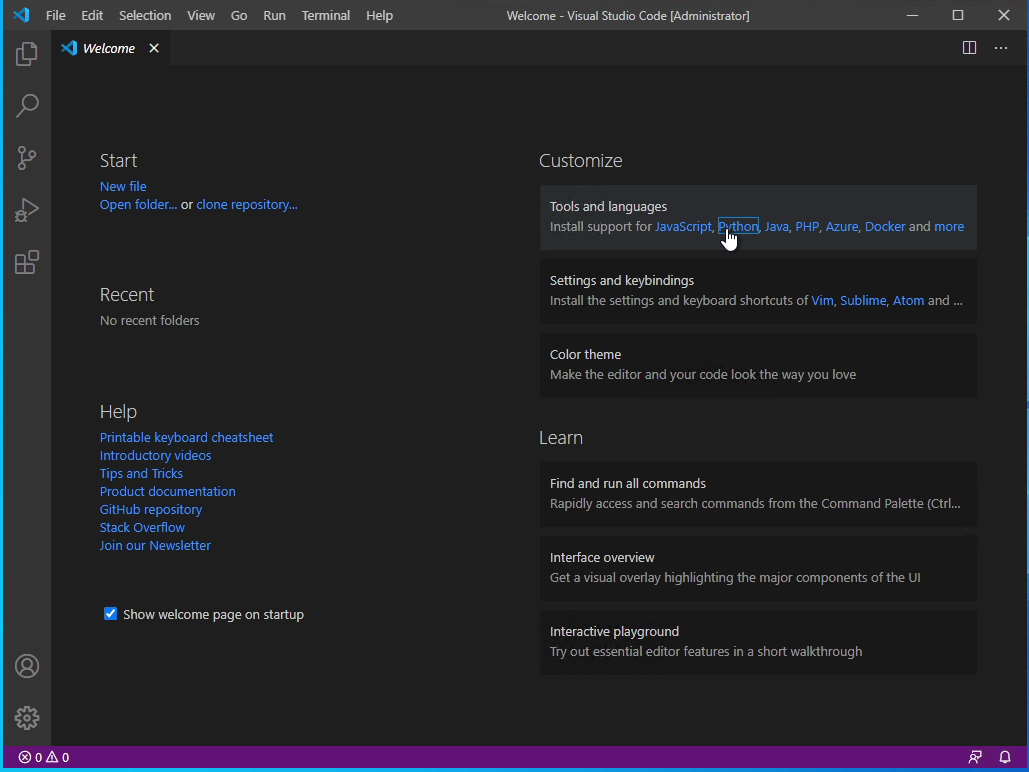Open the Edit menu
The image size is (1029, 772).
(92, 15)
